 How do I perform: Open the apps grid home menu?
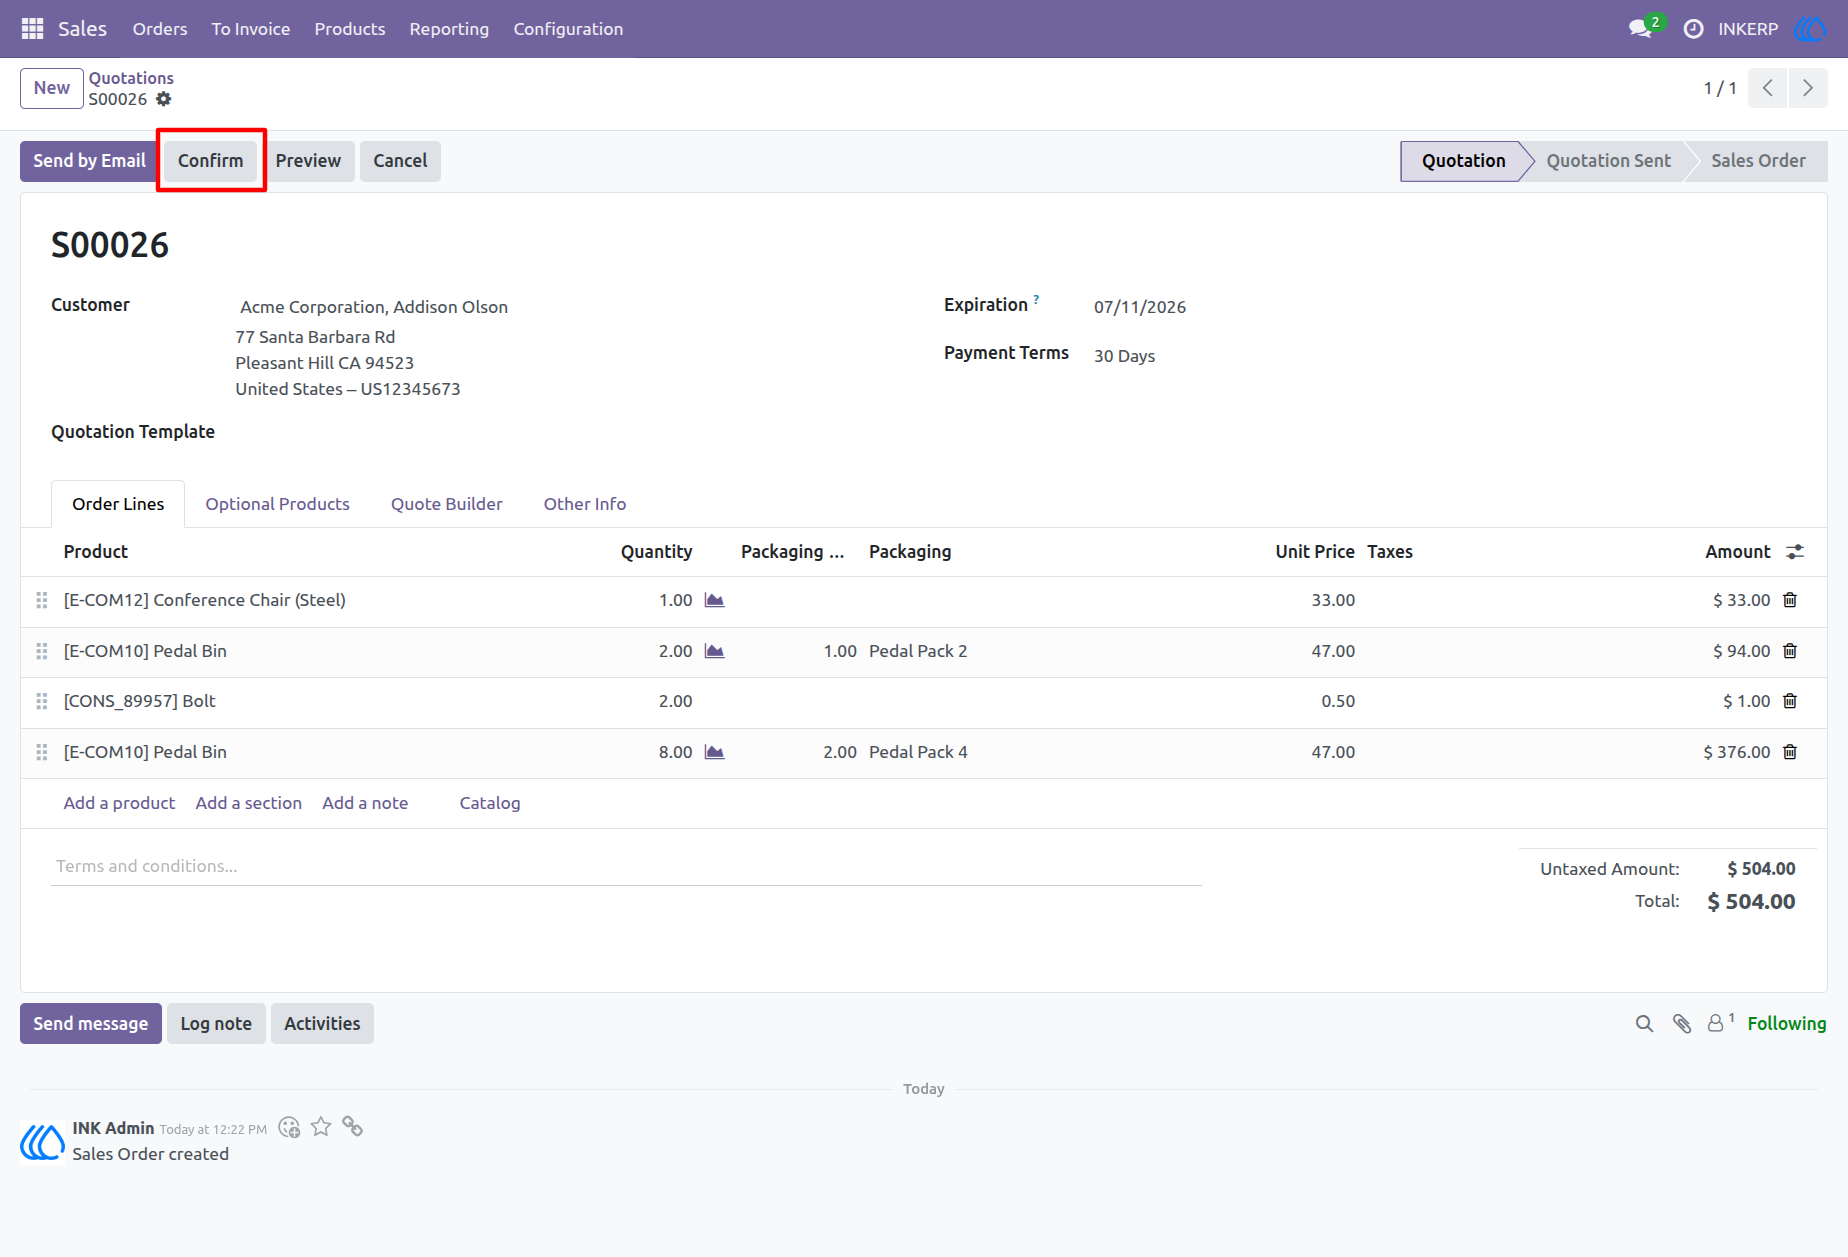click(32, 29)
